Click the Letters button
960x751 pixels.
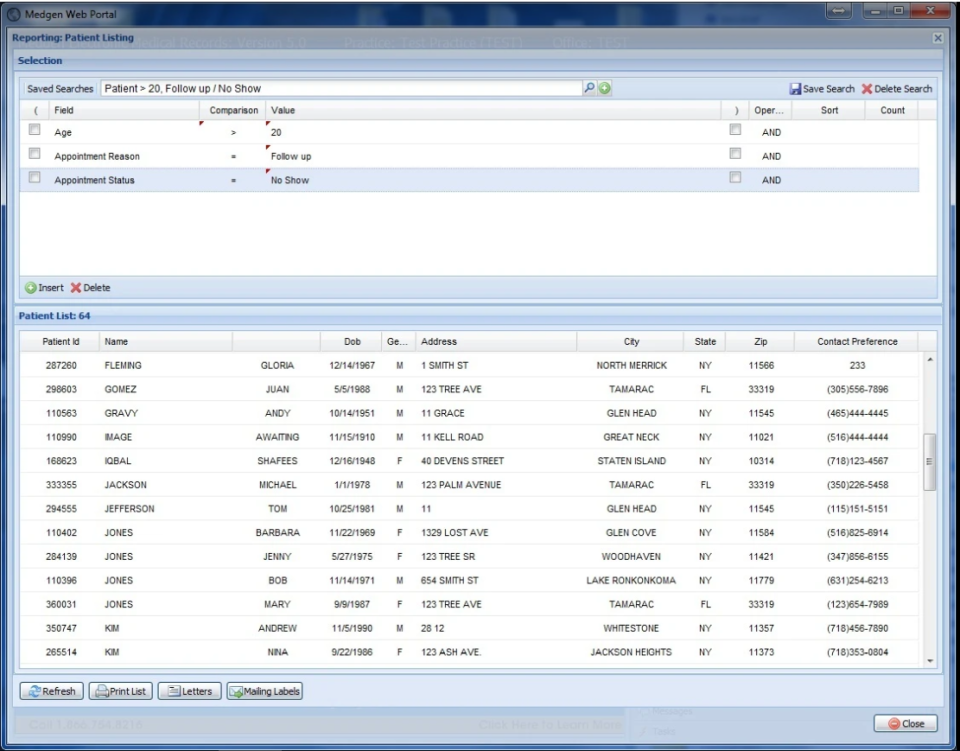click(x=188, y=690)
